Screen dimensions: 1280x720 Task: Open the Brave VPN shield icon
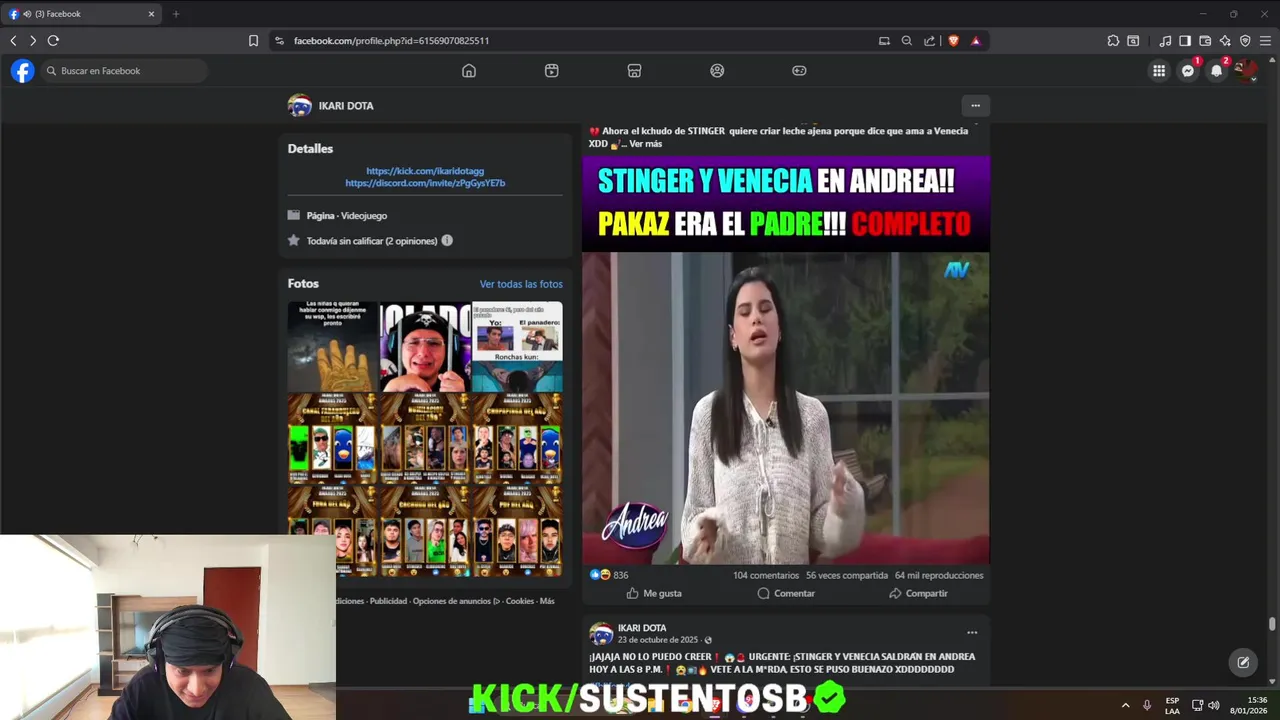1245,41
